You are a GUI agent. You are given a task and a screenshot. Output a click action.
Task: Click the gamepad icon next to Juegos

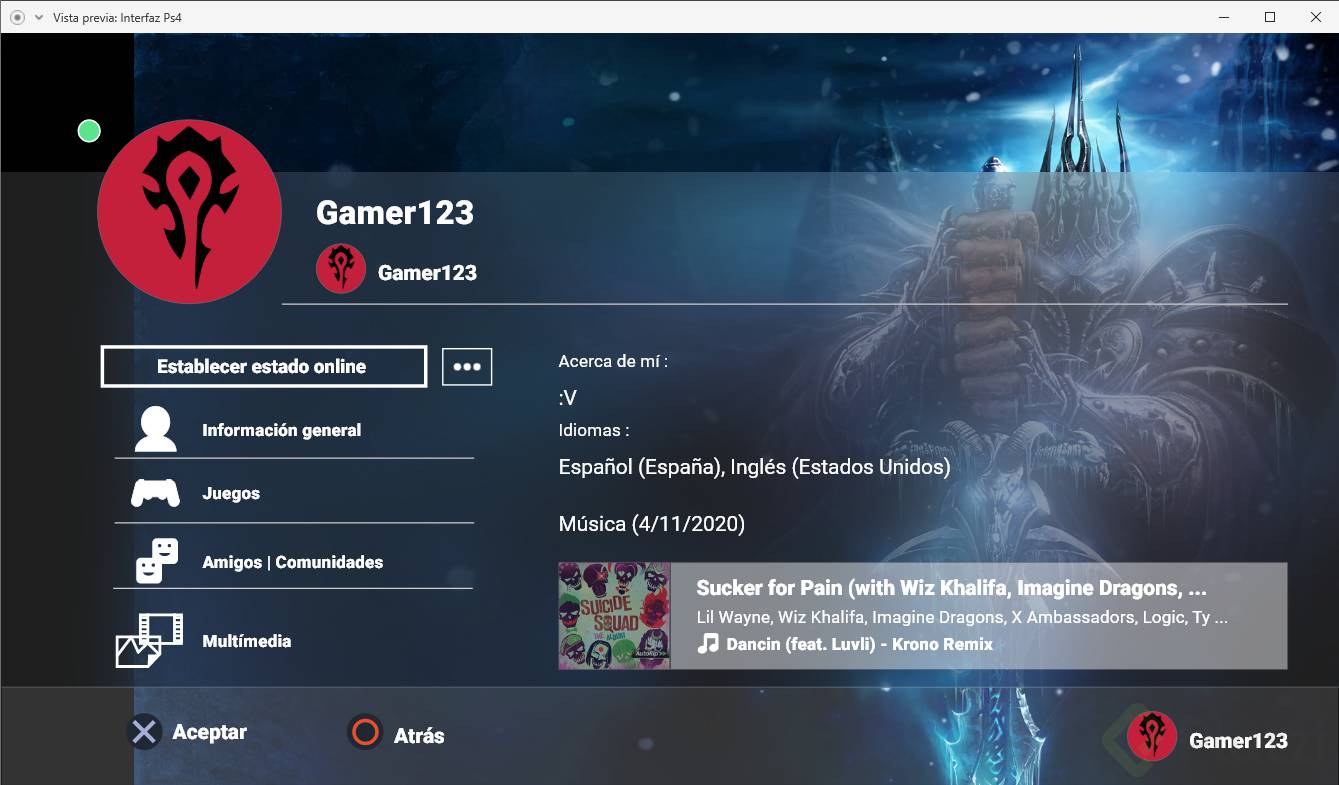(x=154, y=492)
